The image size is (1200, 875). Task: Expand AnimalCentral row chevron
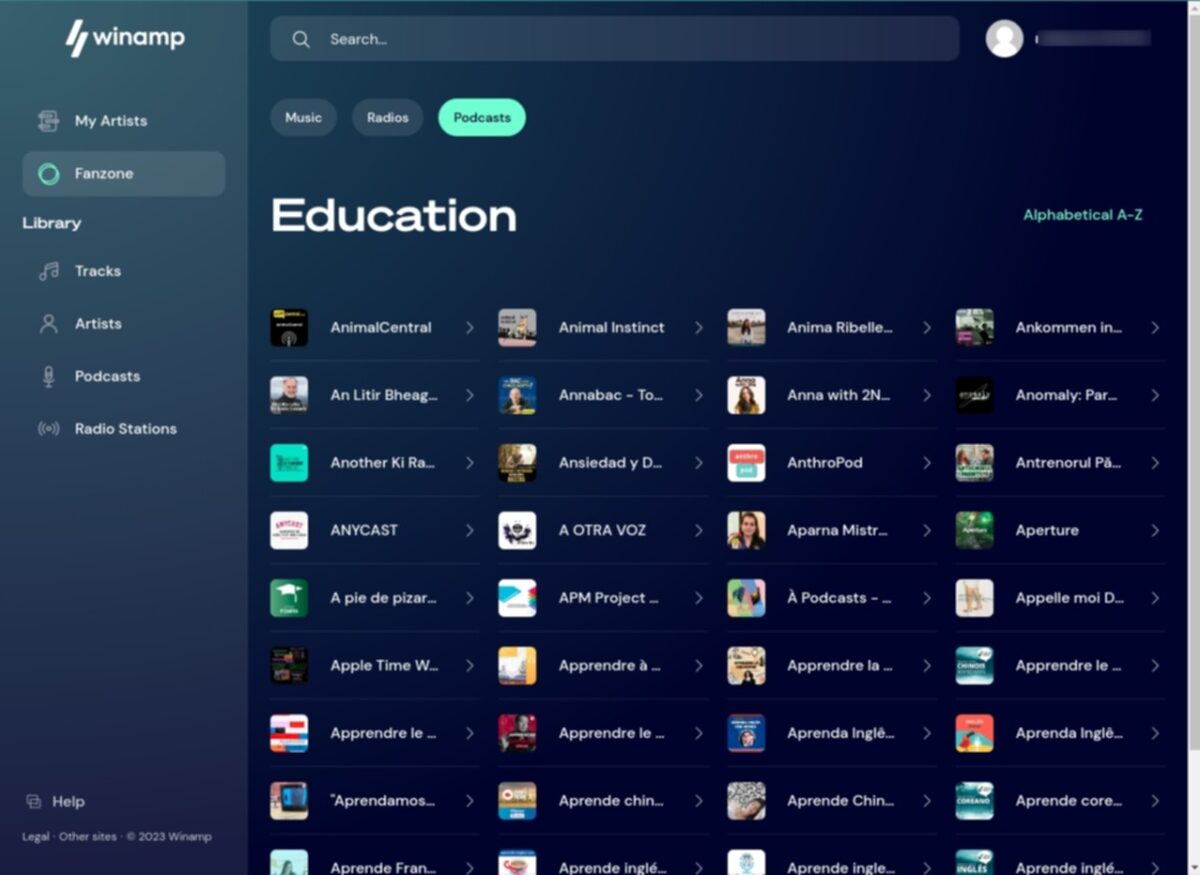[469, 328]
